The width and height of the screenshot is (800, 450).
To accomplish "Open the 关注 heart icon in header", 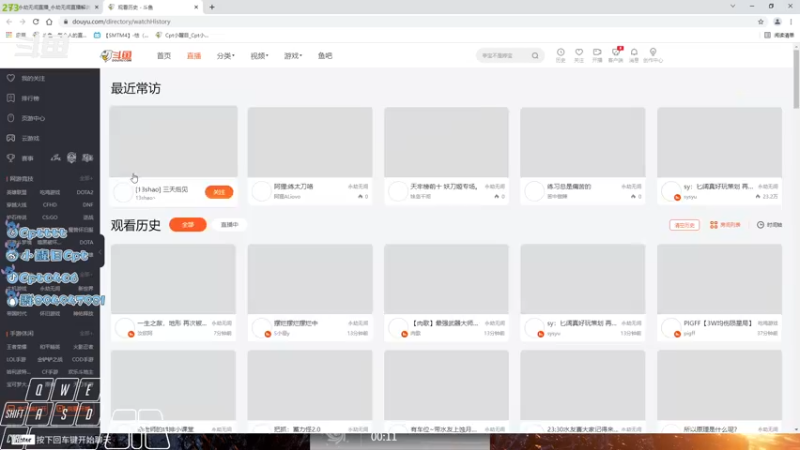I will coord(579,55).
